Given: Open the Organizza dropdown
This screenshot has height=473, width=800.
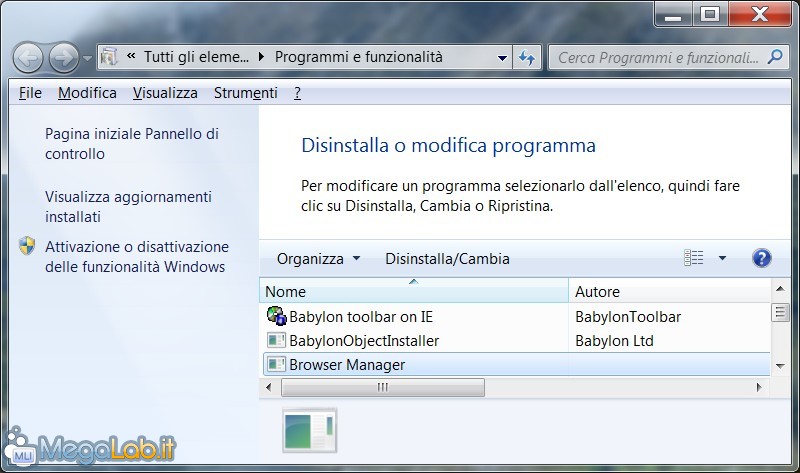Looking at the screenshot, I should 319,259.
